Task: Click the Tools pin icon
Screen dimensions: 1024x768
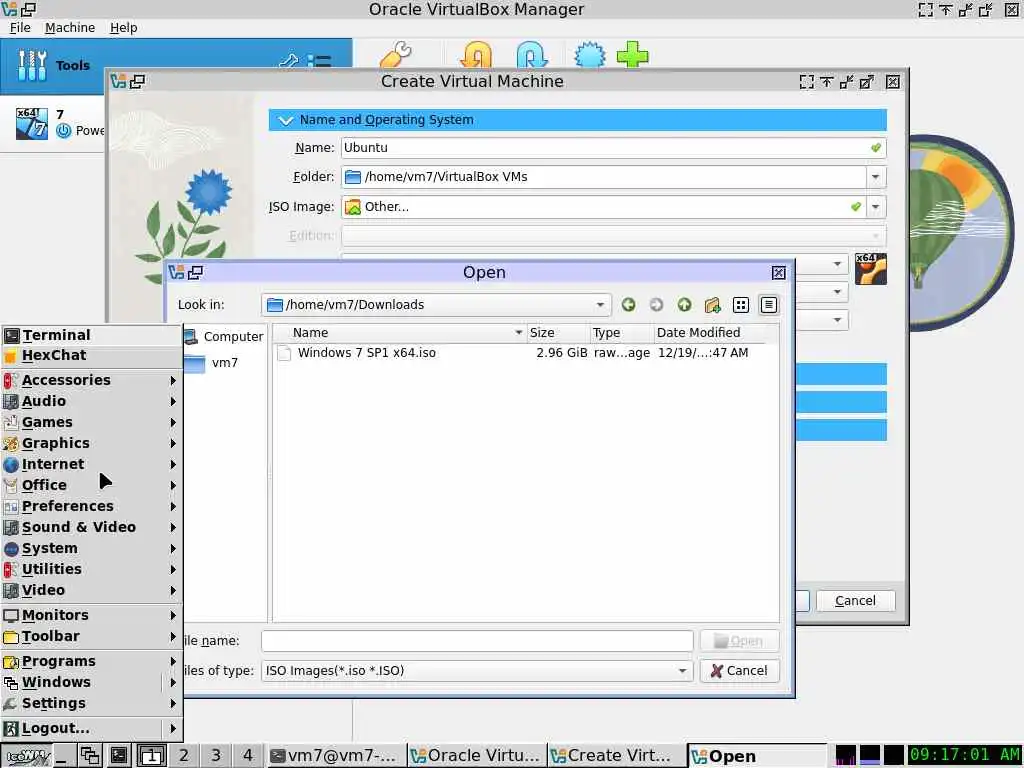Action: [288, 62]
